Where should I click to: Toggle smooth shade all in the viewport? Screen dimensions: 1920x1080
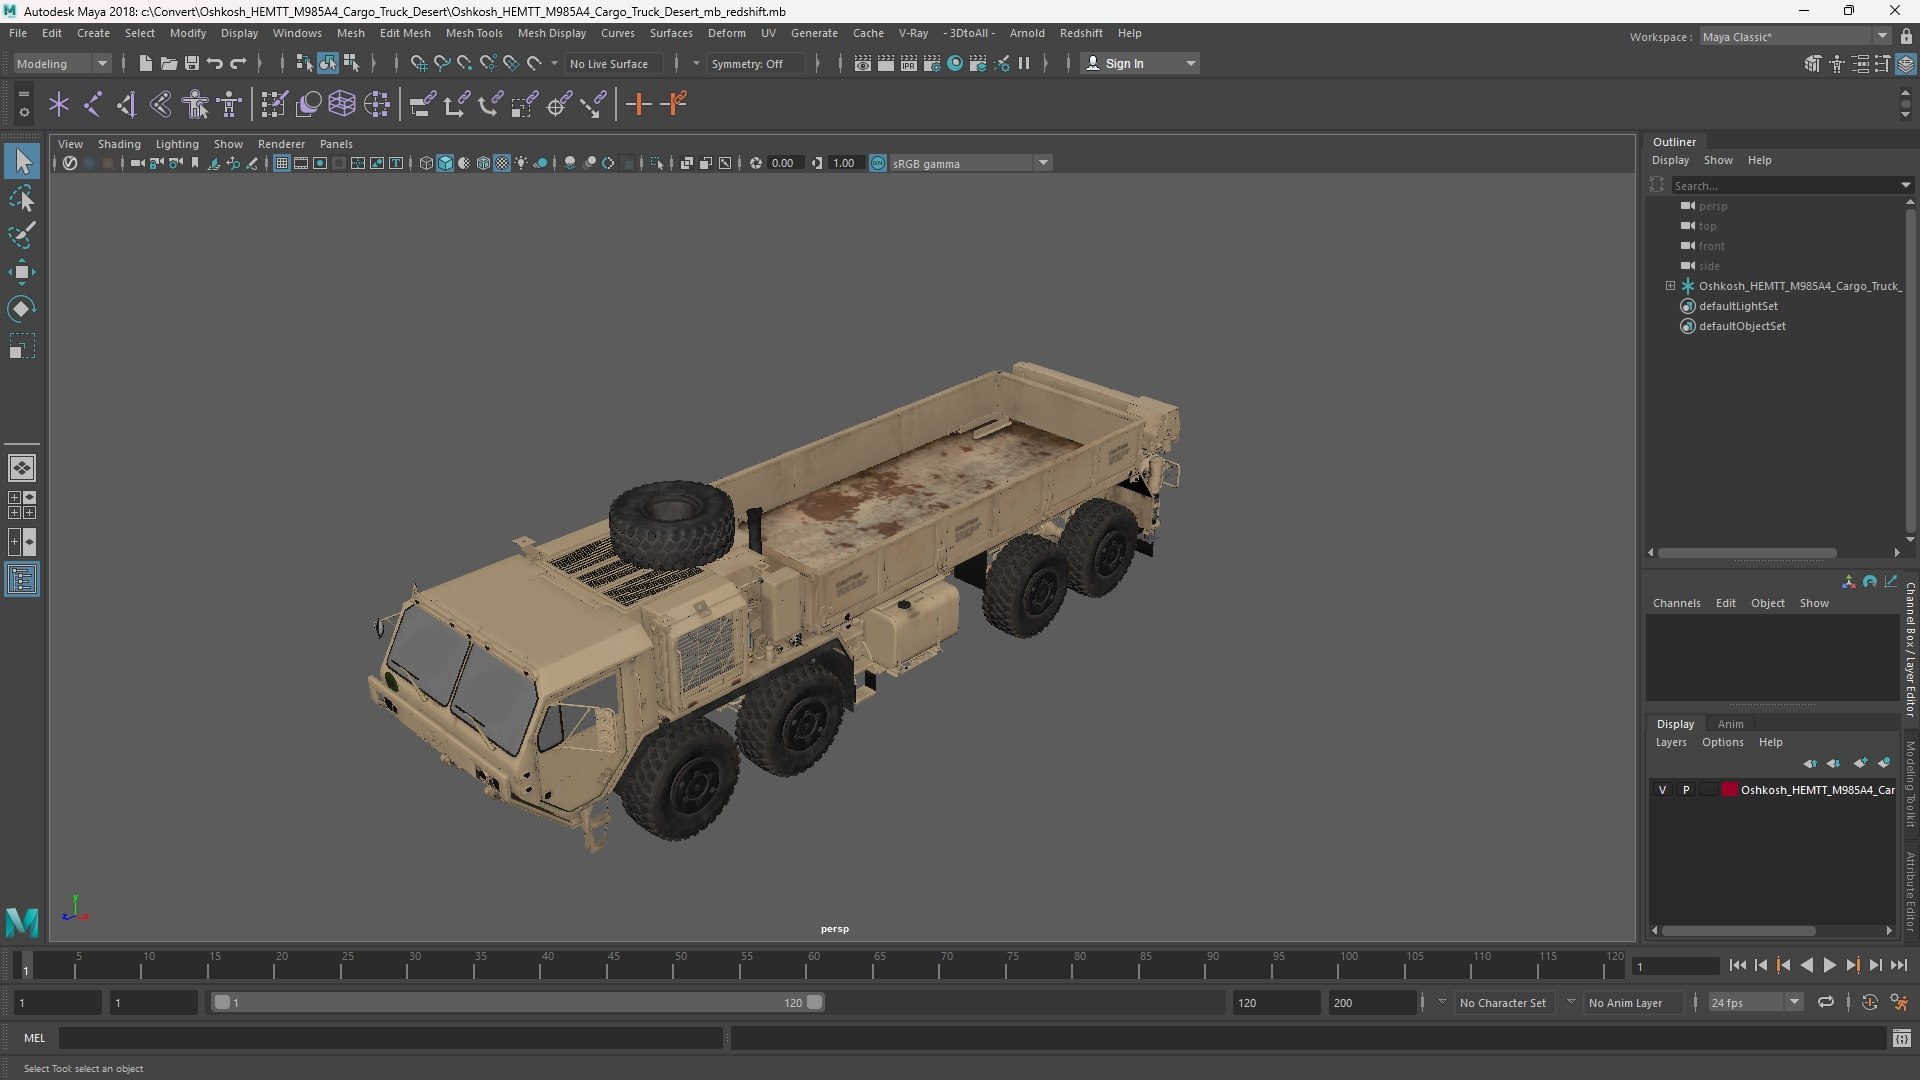(445, 163)
